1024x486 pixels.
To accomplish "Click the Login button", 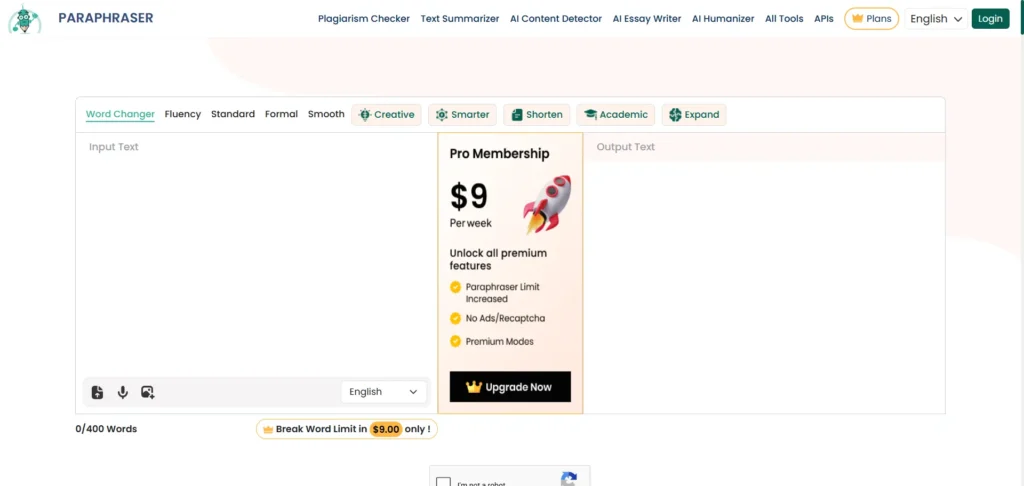I will [x=990, y=19].
